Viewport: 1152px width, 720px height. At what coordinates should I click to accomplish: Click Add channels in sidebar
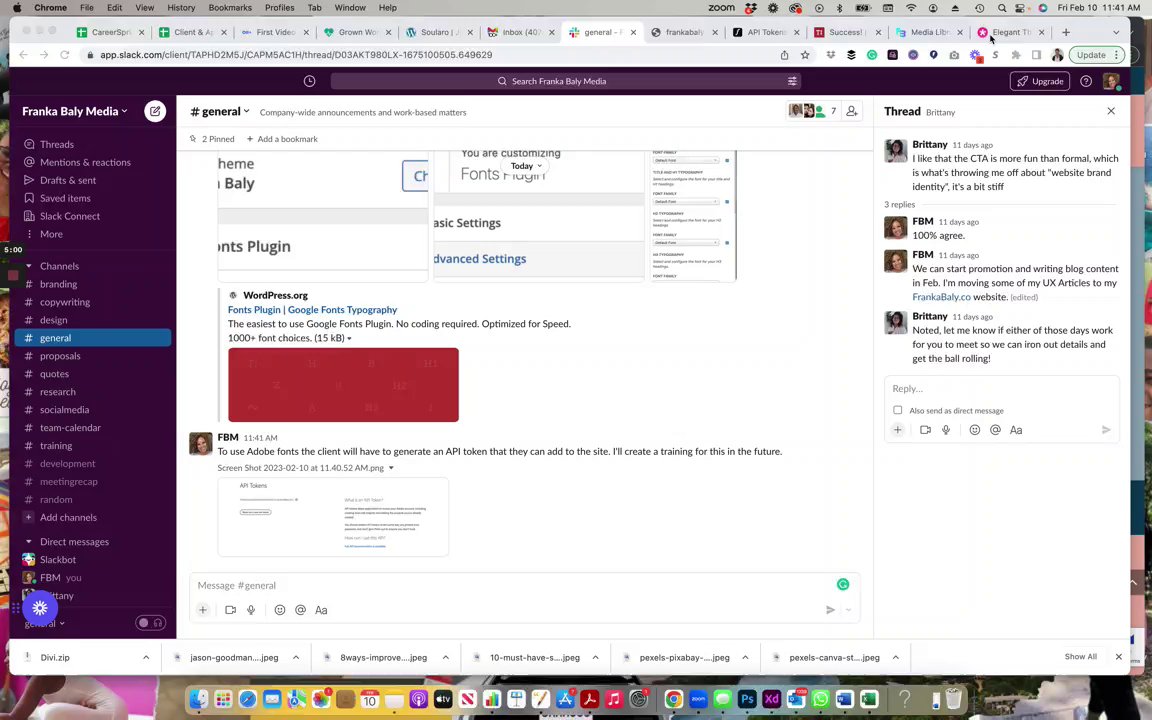point(68,517)
